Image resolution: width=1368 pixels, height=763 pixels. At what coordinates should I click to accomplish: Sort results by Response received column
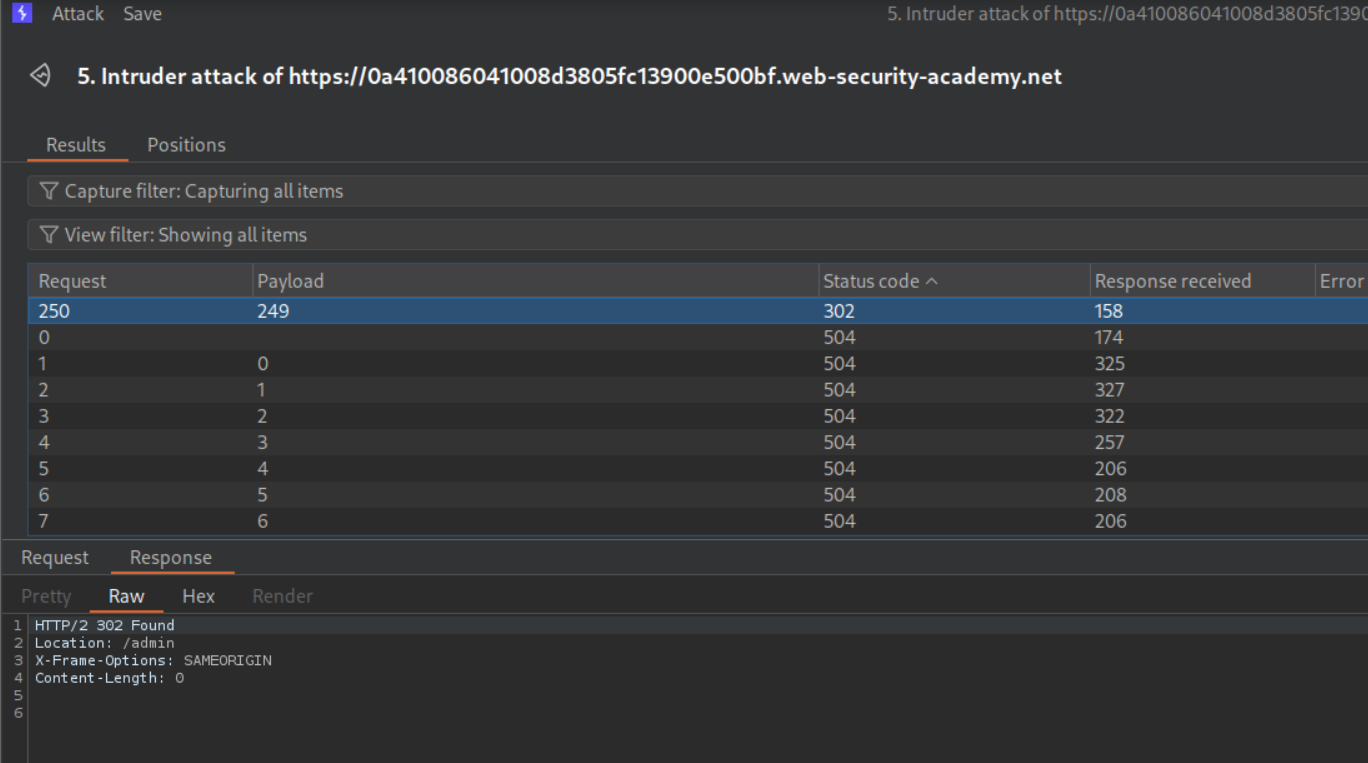pos(1173,281)
